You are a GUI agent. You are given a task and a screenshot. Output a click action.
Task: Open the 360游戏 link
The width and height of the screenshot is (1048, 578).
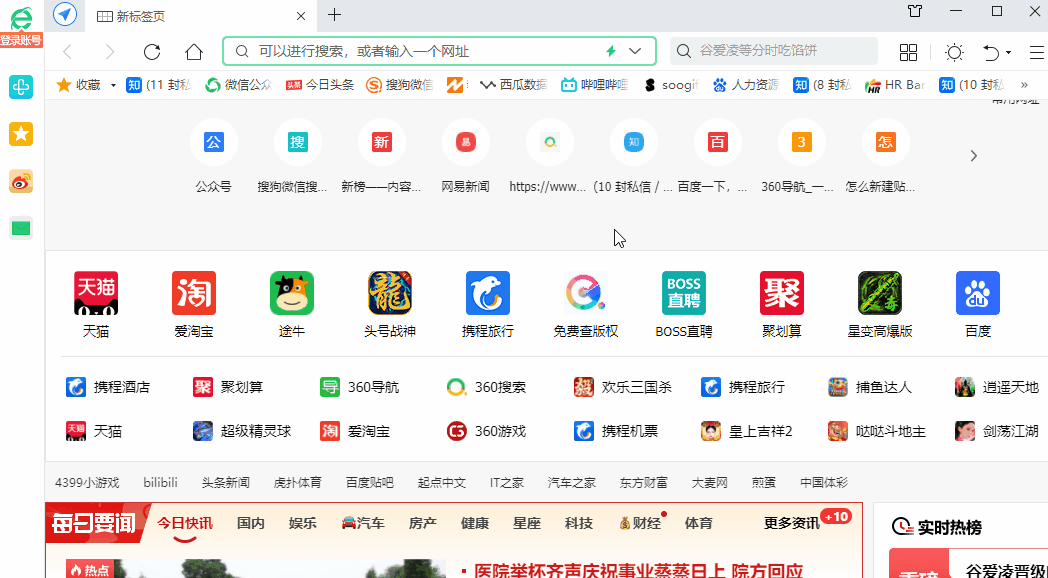[486, 431]
